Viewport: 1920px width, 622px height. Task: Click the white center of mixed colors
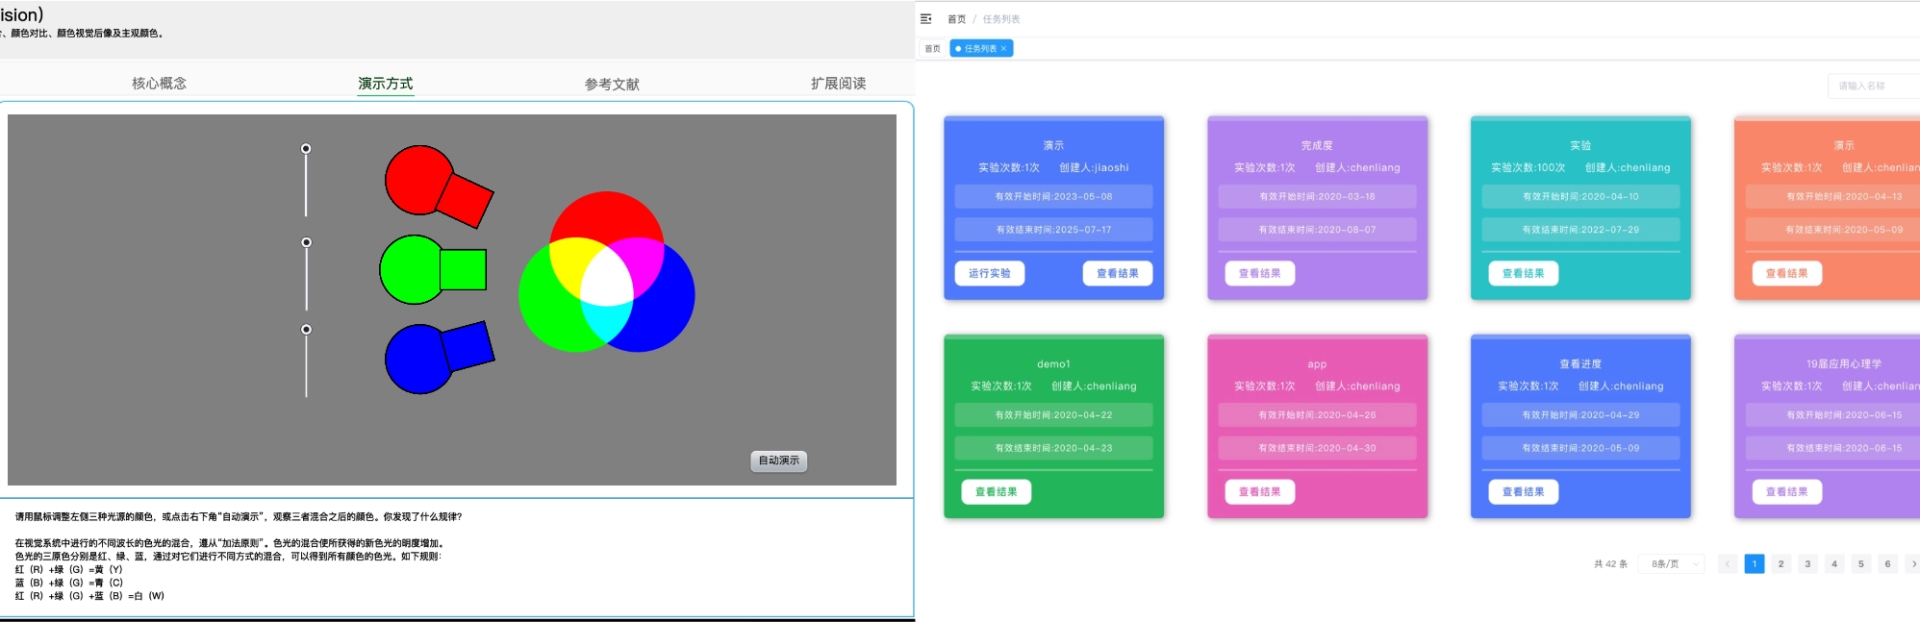(606, 281)
